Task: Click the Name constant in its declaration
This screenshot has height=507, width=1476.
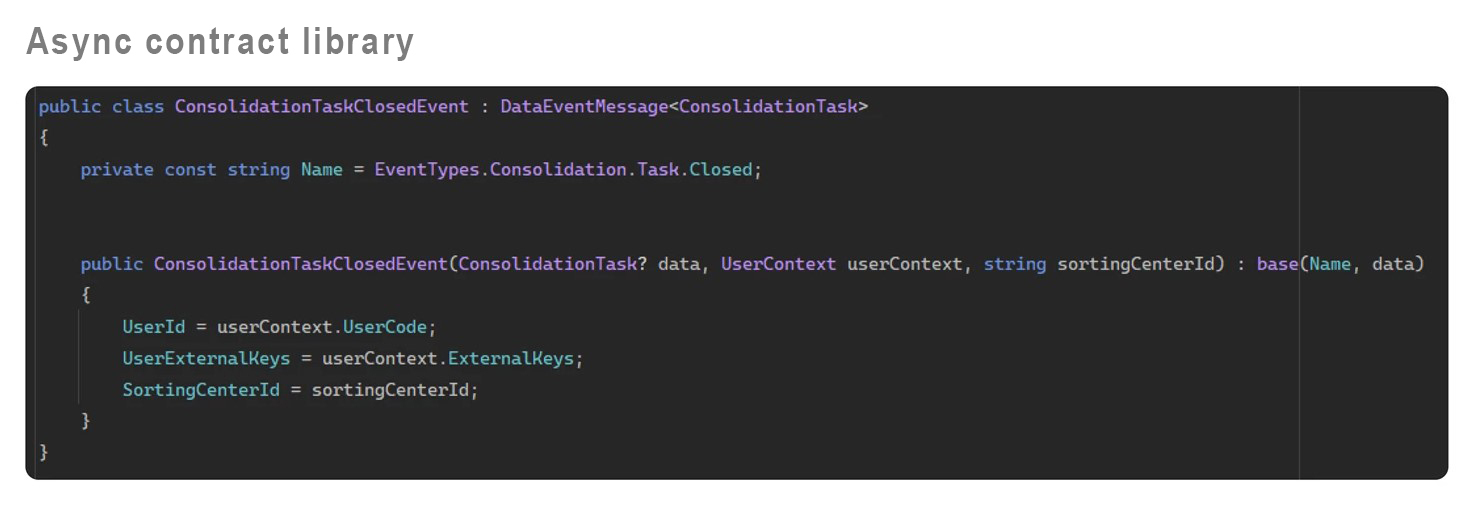Action: tap(322, 170)
